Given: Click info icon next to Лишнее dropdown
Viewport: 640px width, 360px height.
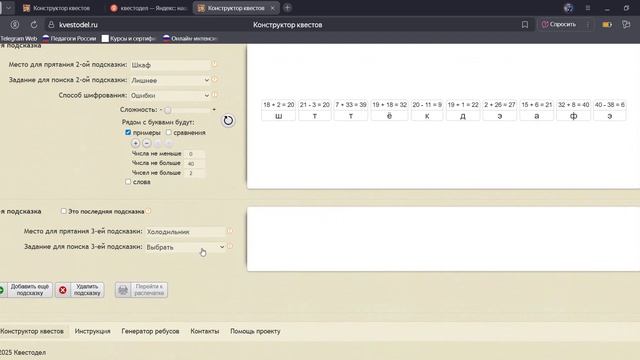Looking at the screenshot, I should pos(215,80).
